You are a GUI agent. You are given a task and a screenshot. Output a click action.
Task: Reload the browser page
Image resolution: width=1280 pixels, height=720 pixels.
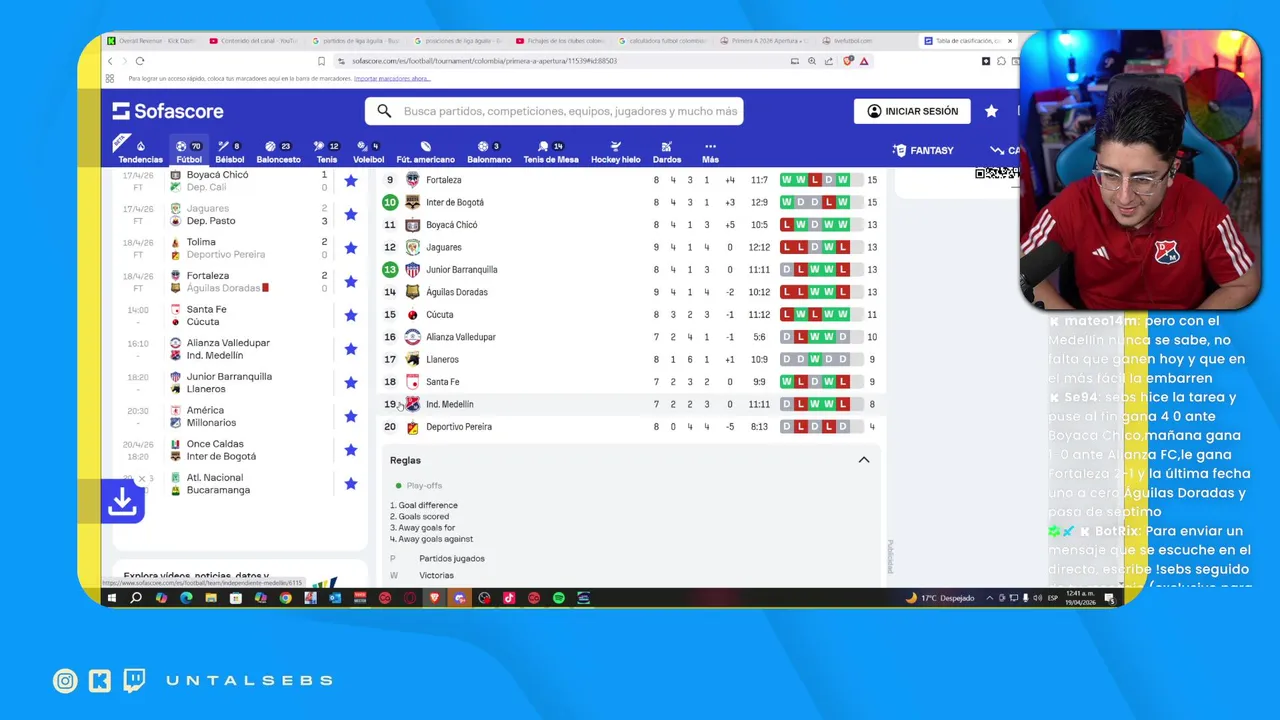point(140,61)
